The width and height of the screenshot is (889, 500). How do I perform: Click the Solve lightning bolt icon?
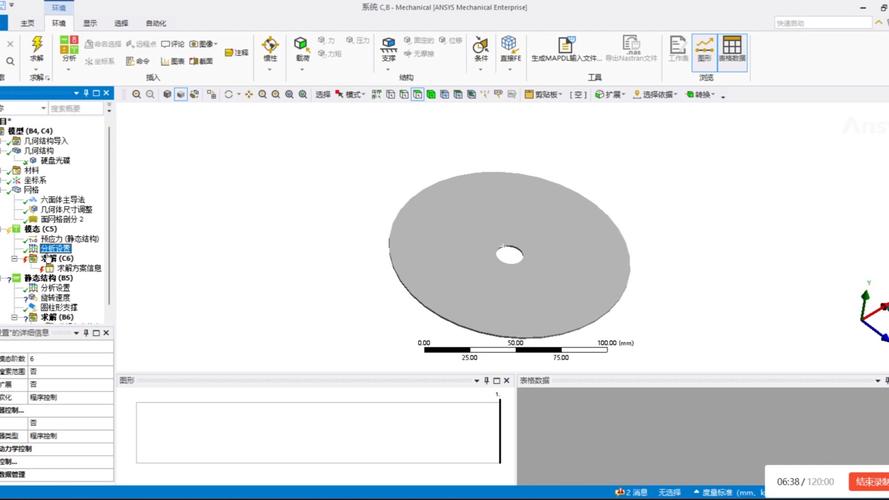[37, 47]
